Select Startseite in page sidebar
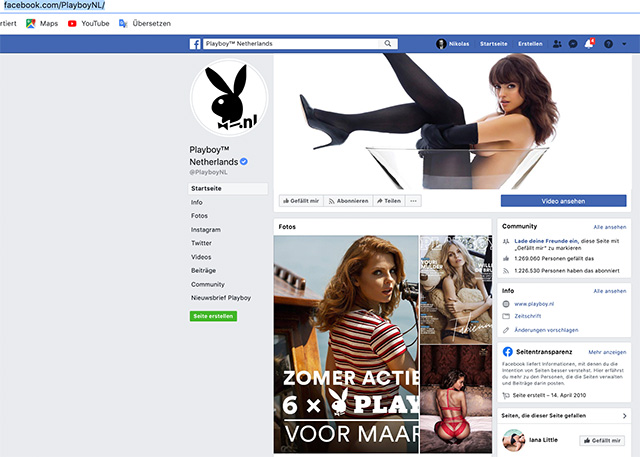 [228, 189]
